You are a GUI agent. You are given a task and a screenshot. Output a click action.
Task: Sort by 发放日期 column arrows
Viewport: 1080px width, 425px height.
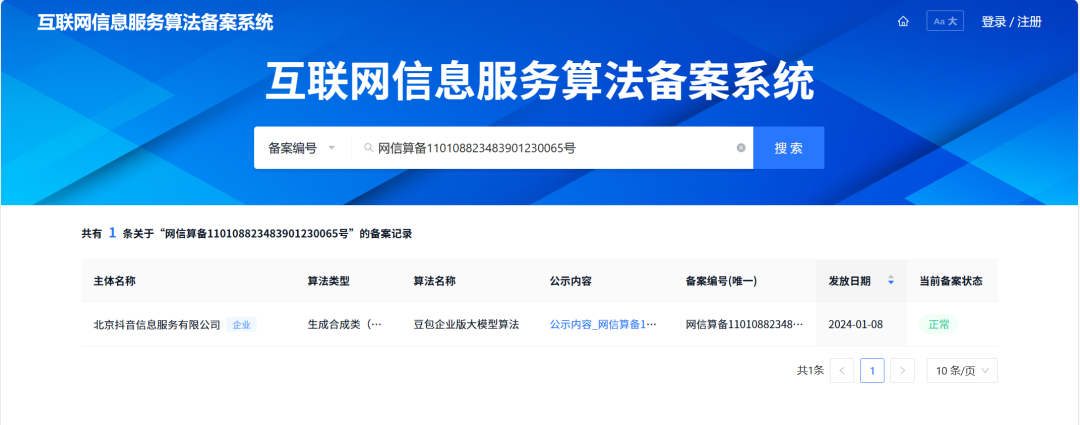[891, 280]
